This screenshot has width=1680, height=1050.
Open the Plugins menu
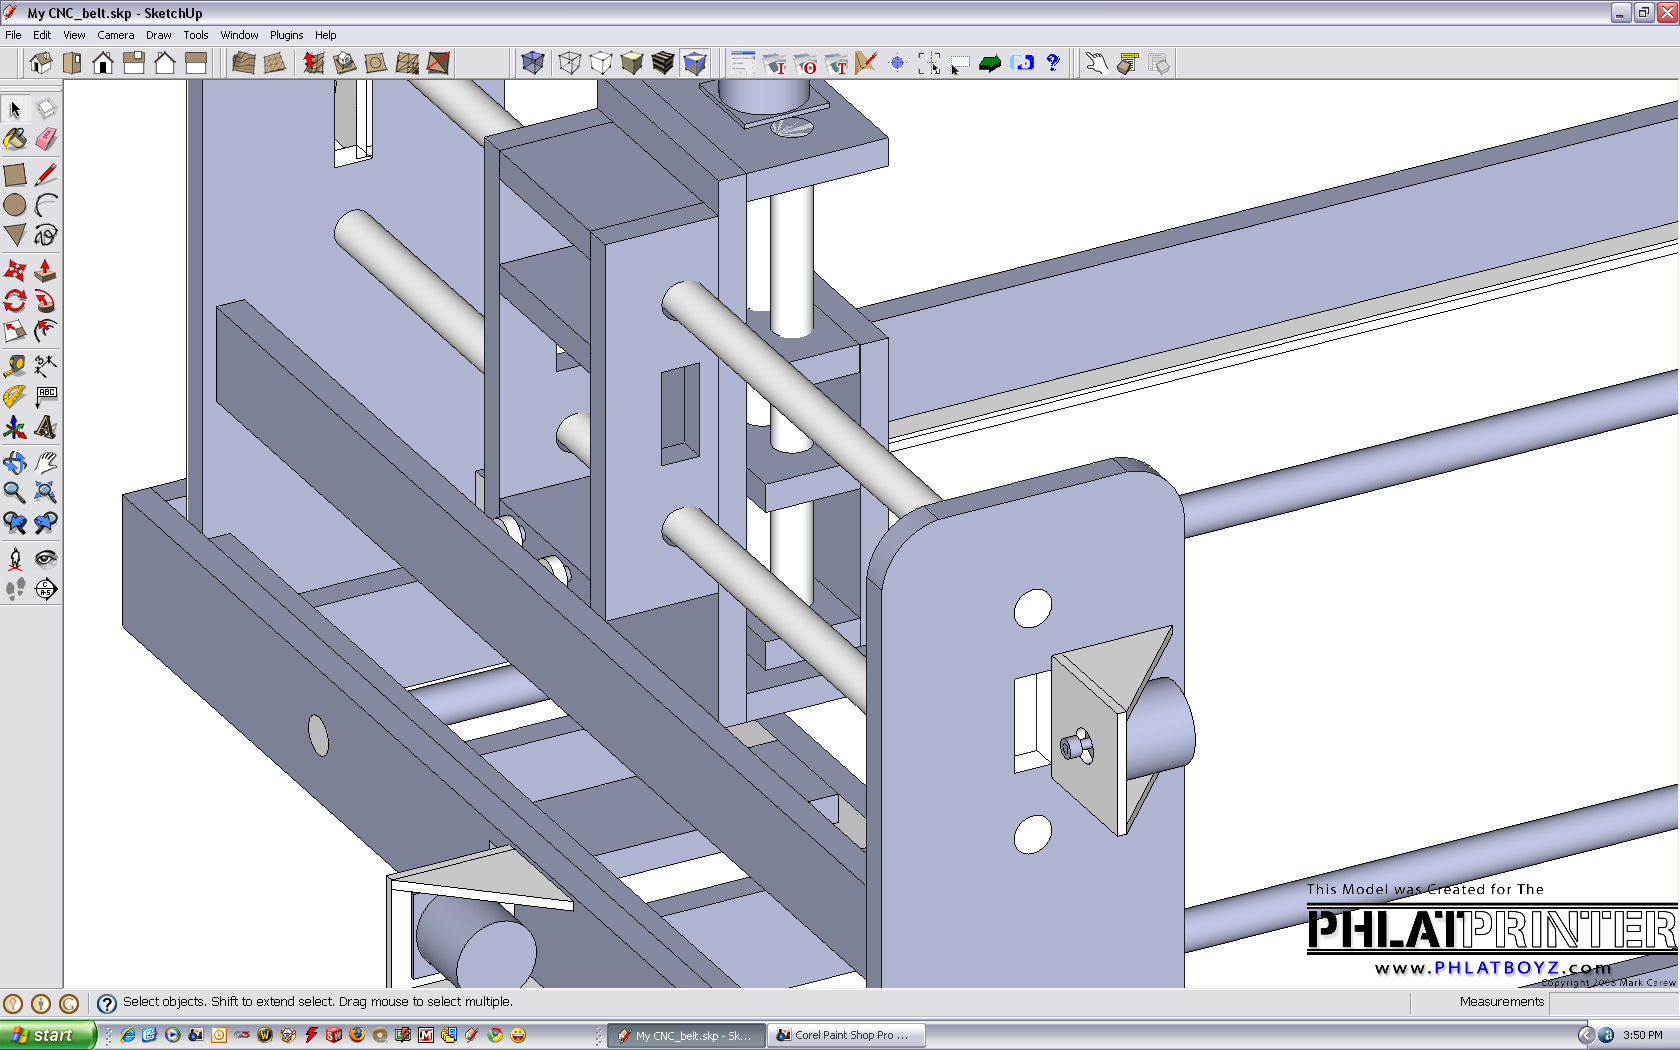(286, 35)
